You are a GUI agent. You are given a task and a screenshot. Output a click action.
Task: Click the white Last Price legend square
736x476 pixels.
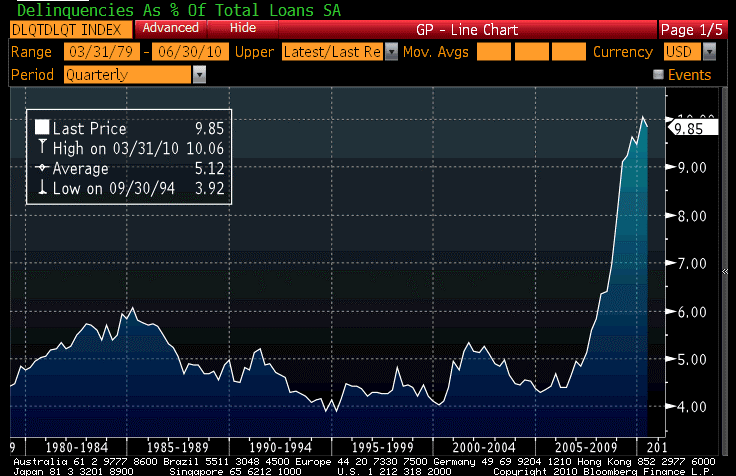pos(42,127)
